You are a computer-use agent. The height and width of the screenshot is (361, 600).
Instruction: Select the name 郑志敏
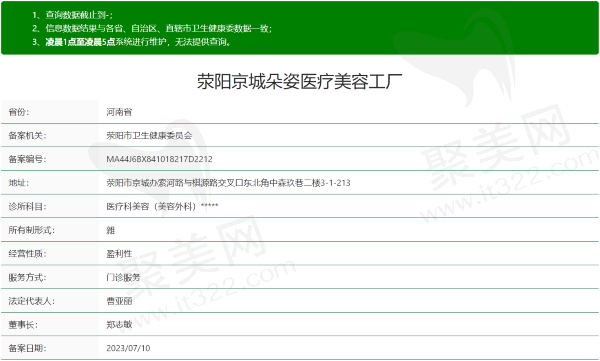click(x=119, y=325)
